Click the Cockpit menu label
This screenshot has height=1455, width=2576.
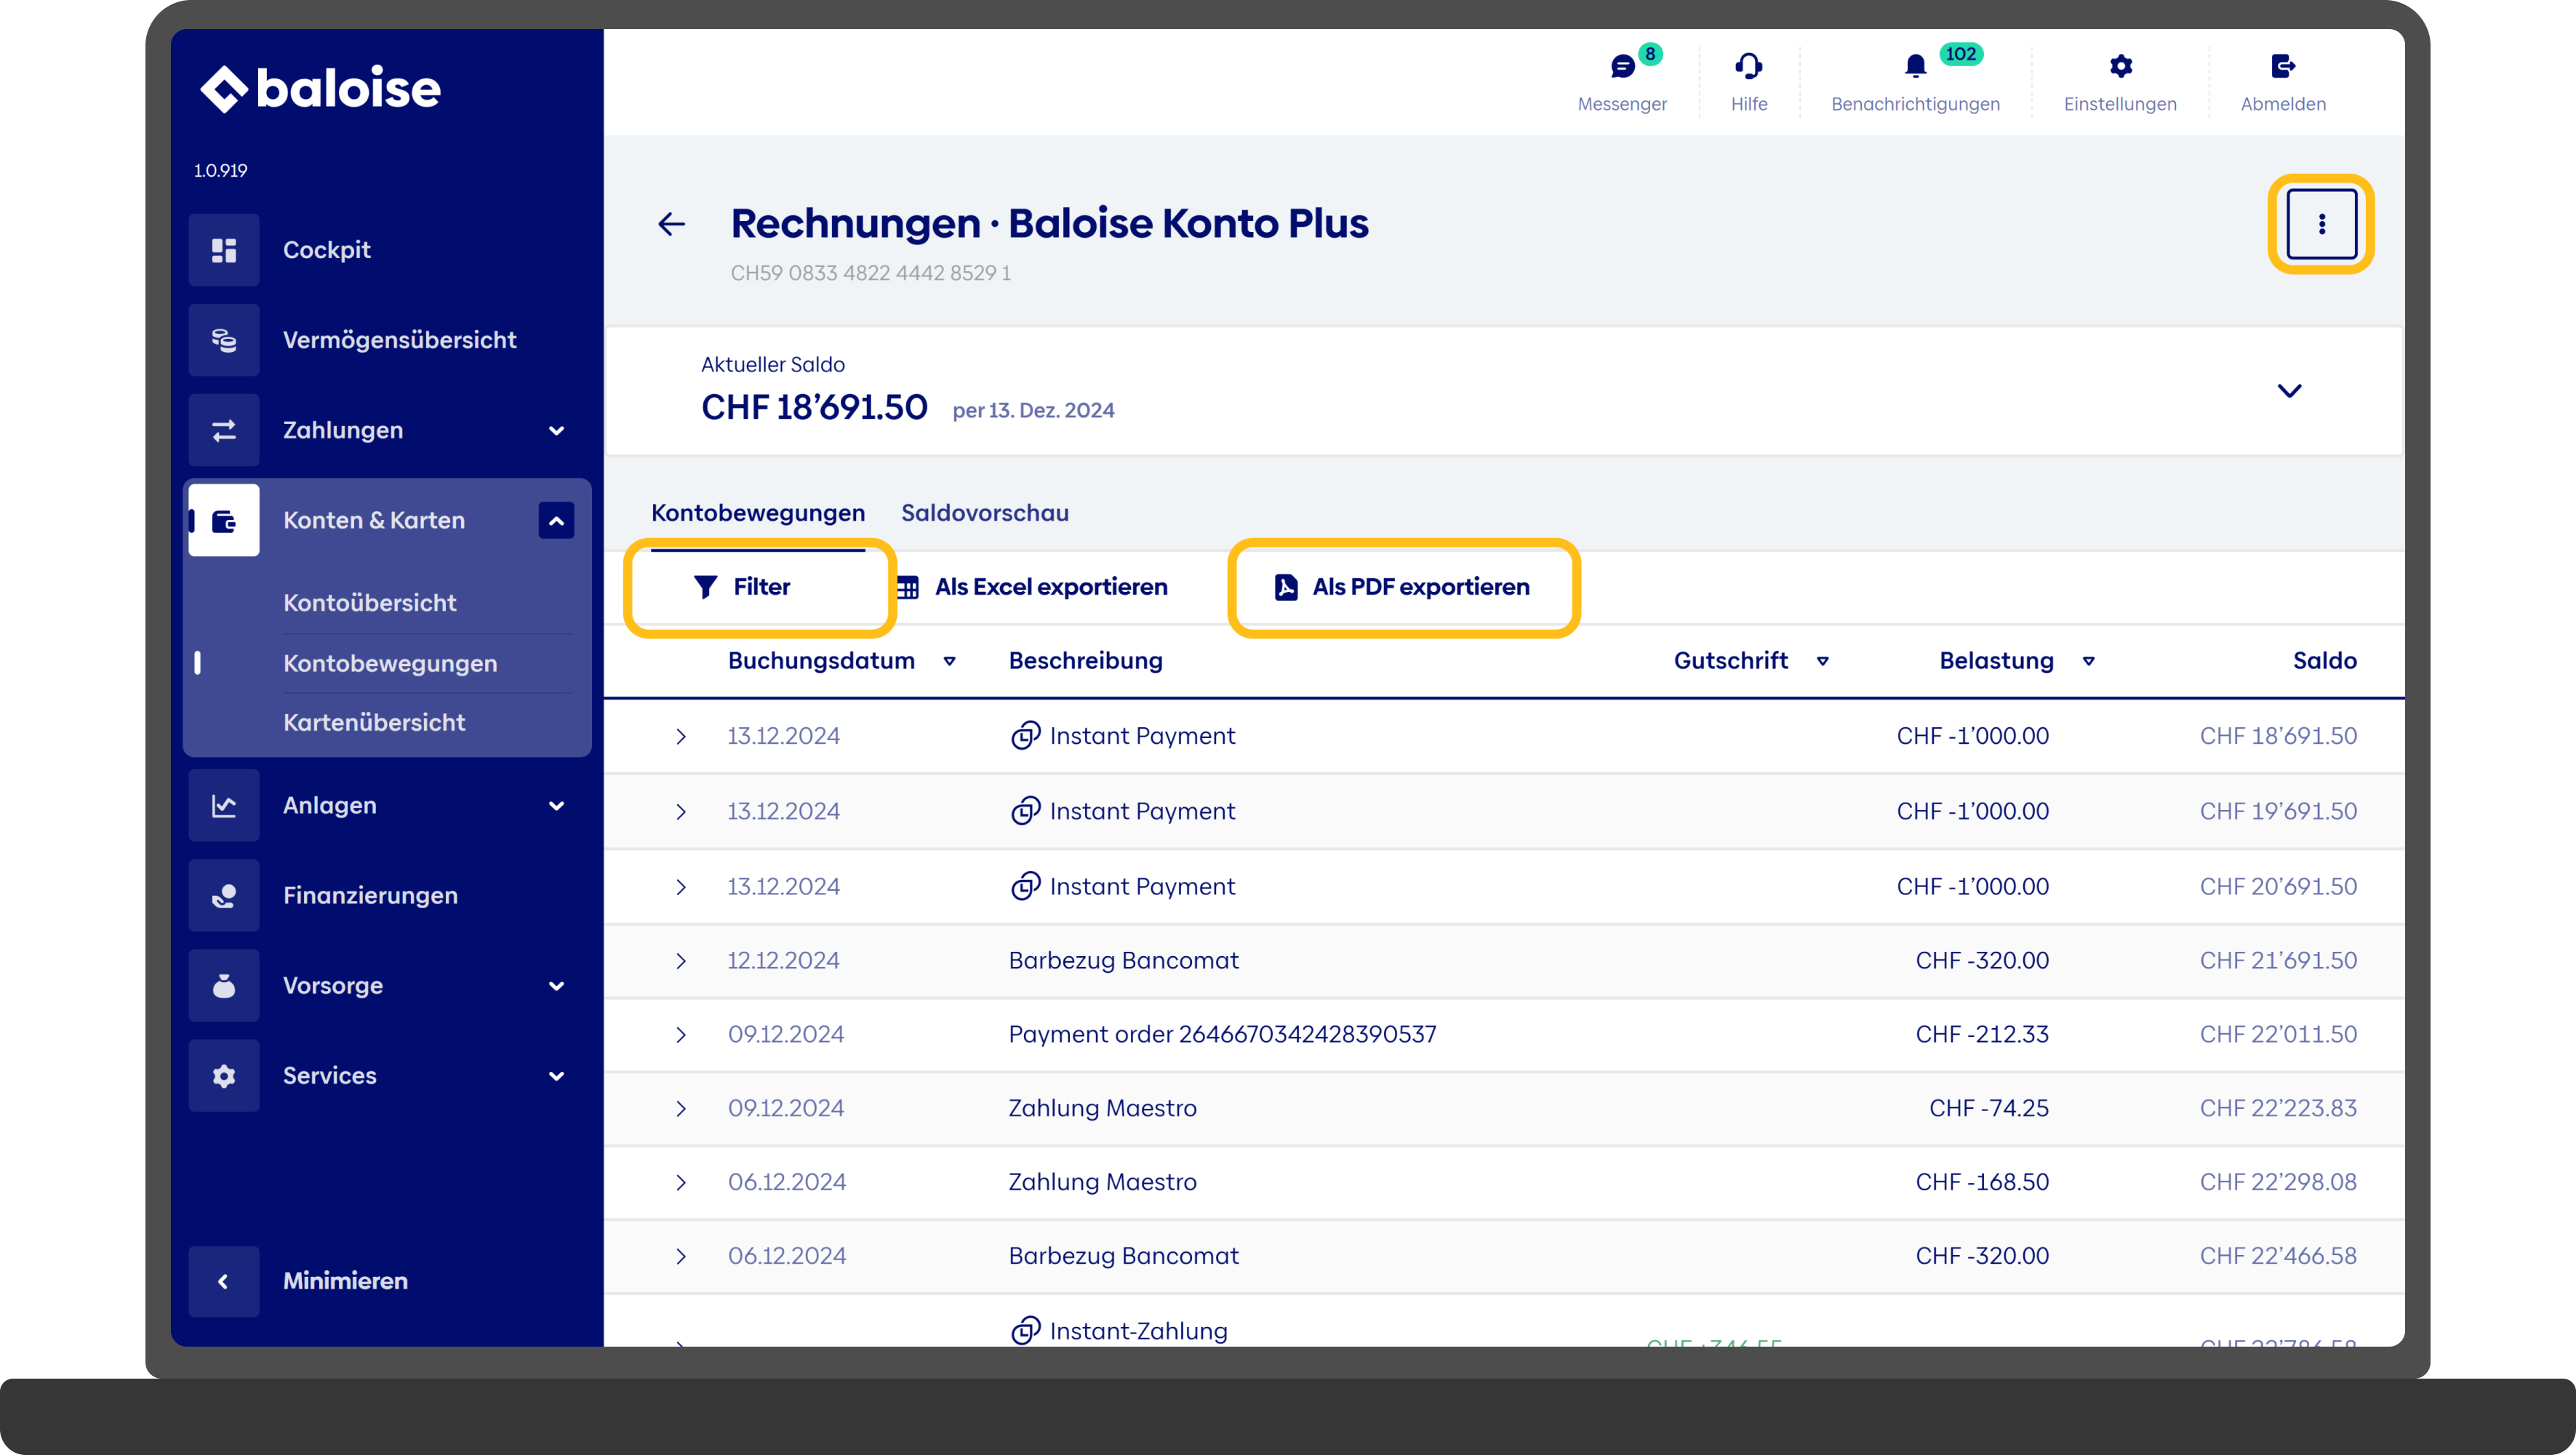pyautogui.click(x=327, y=250)
